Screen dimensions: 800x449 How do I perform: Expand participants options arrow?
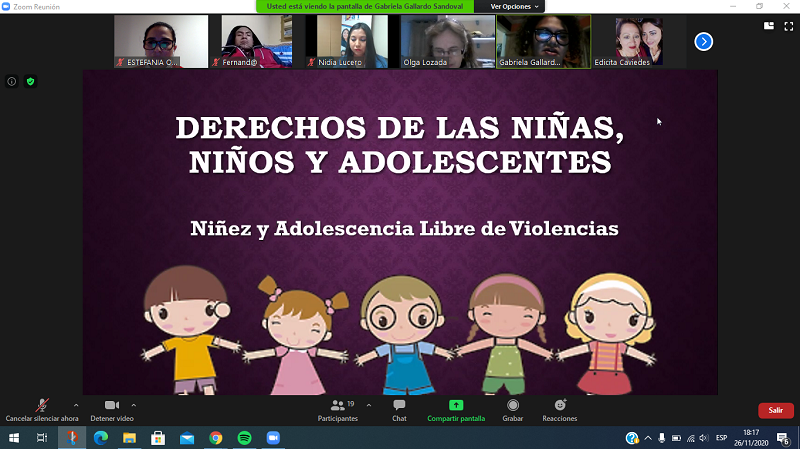click(x=369, y=405)
